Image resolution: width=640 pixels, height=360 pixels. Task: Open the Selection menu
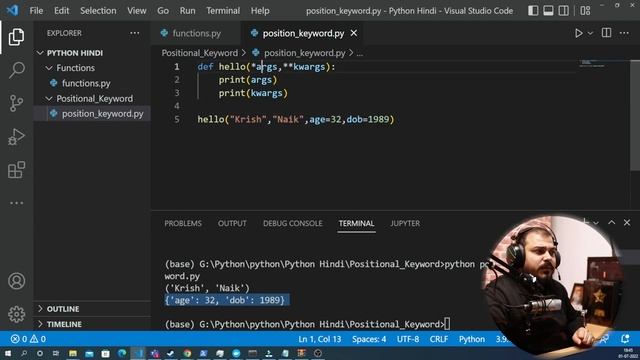tap(98, 11)
